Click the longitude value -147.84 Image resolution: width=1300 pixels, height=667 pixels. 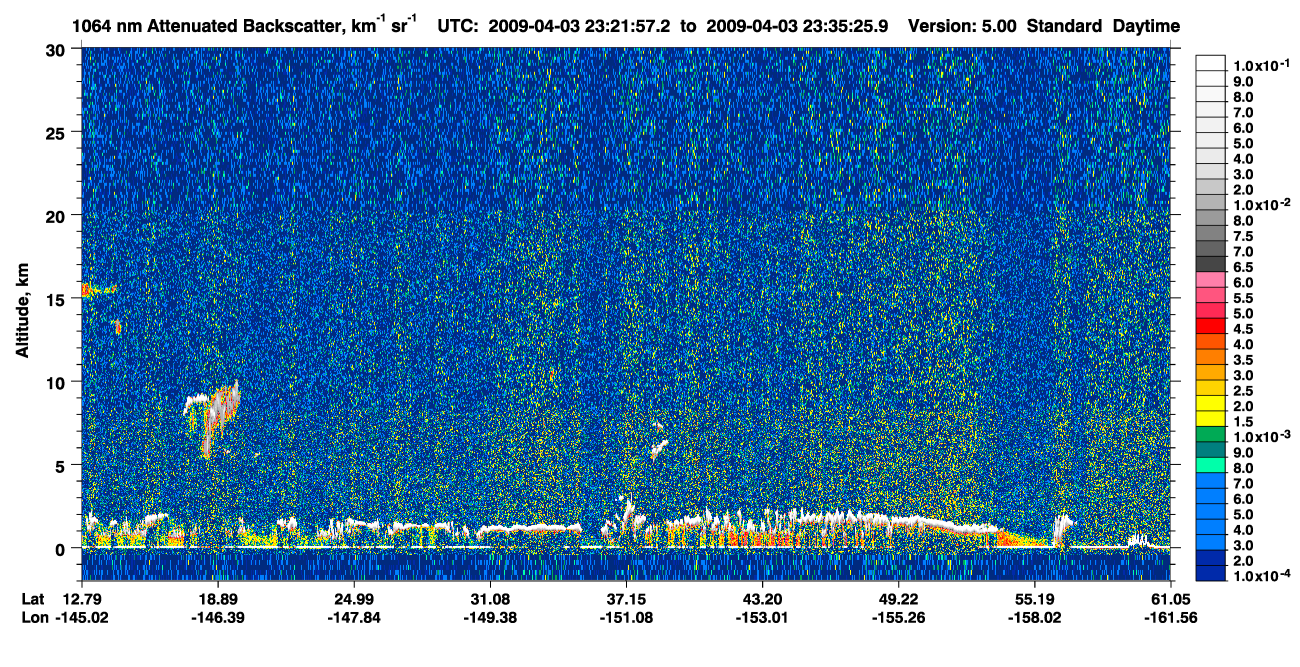354,618
